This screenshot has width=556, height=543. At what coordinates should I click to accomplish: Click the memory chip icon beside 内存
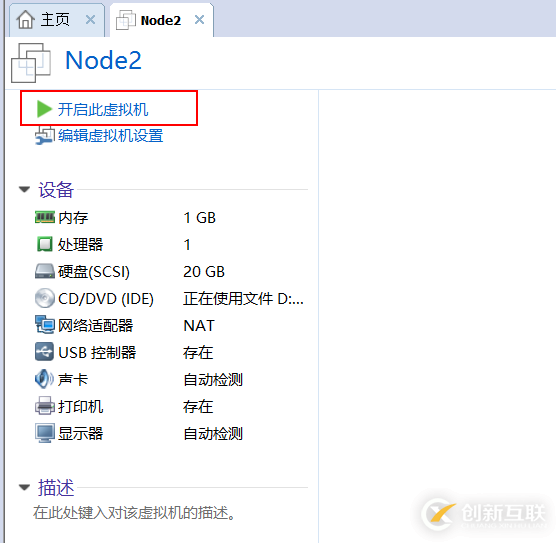pyautogui.click(x=45, y=217)
